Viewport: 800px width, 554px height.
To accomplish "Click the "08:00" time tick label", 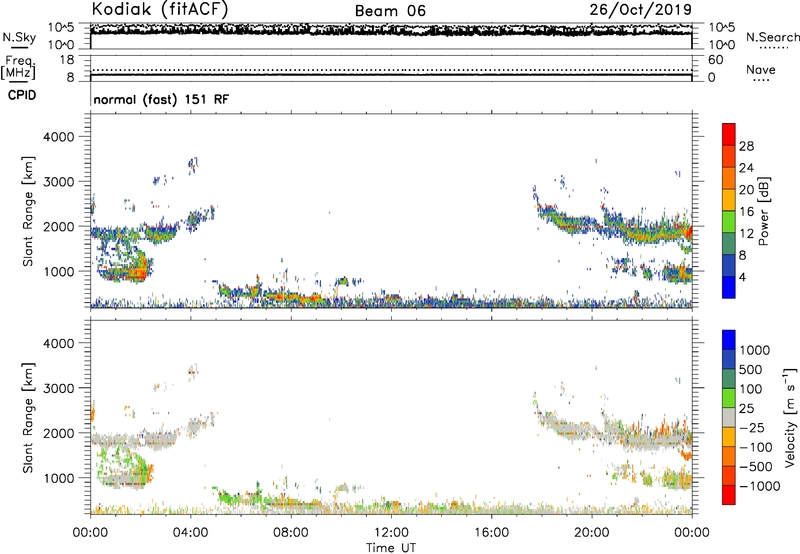I will [x=291, y=533].
